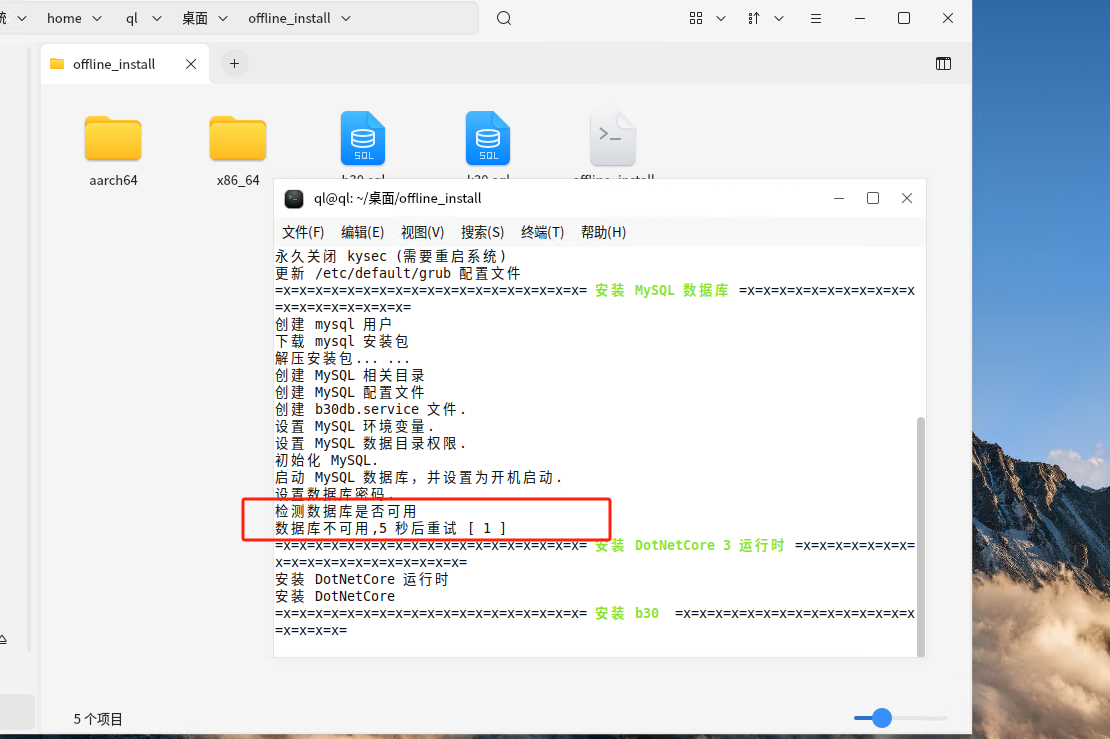Minimize the terminal window
The width and height of the screenshot is (1110, 739).
(x=839, y=199)
